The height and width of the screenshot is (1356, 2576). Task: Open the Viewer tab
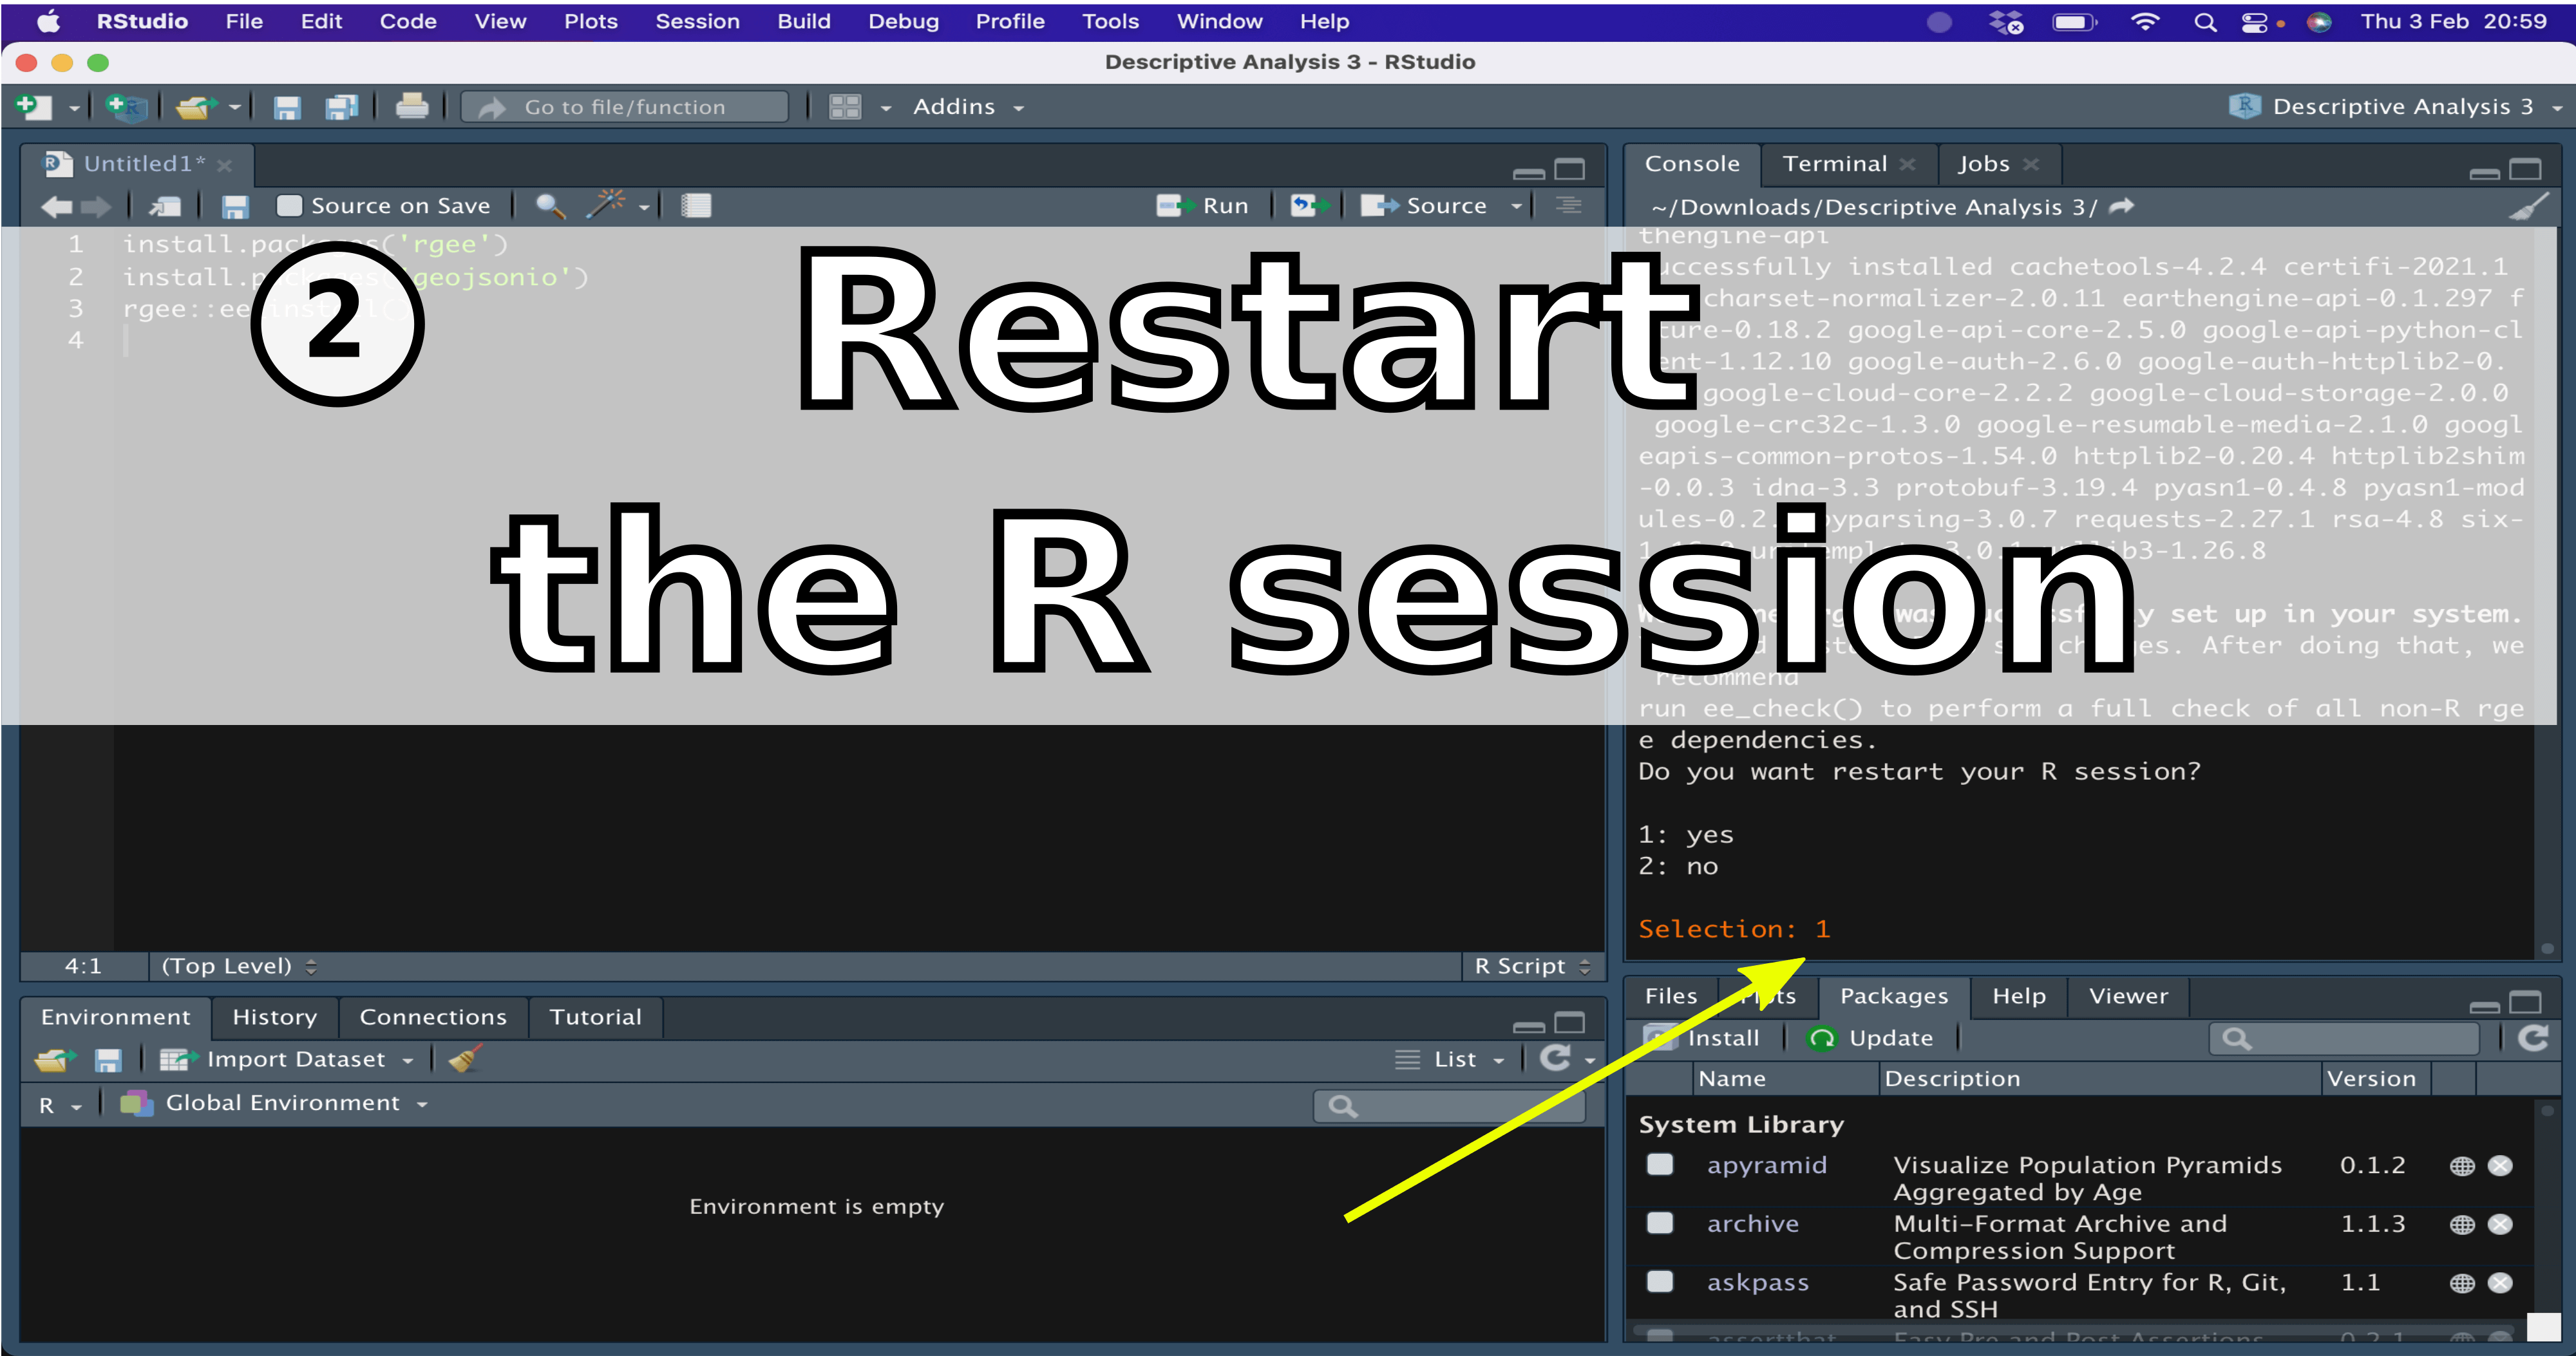pos(2128,996)
